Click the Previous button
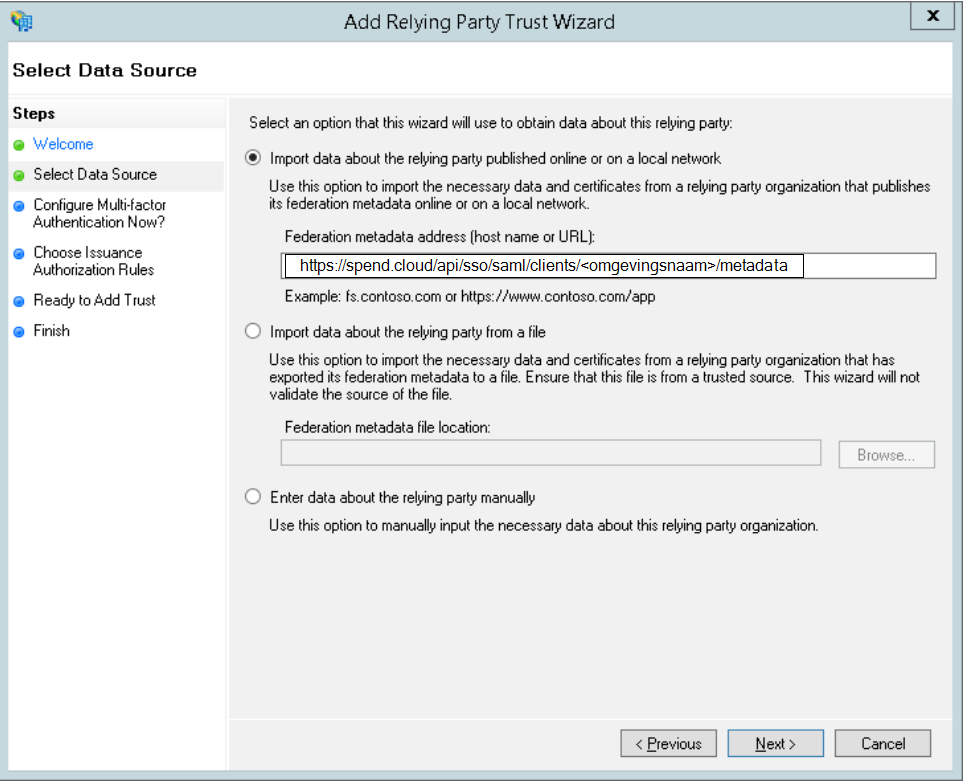Viewport: 964px width, 781px height. pyautogui.click(x=668, y=743)
